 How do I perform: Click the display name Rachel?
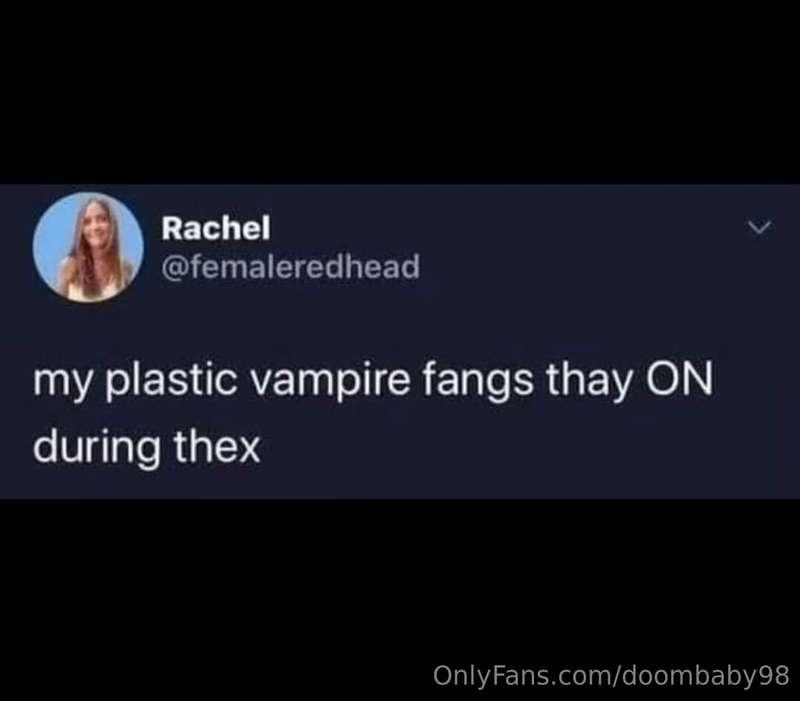pos(216,228)
